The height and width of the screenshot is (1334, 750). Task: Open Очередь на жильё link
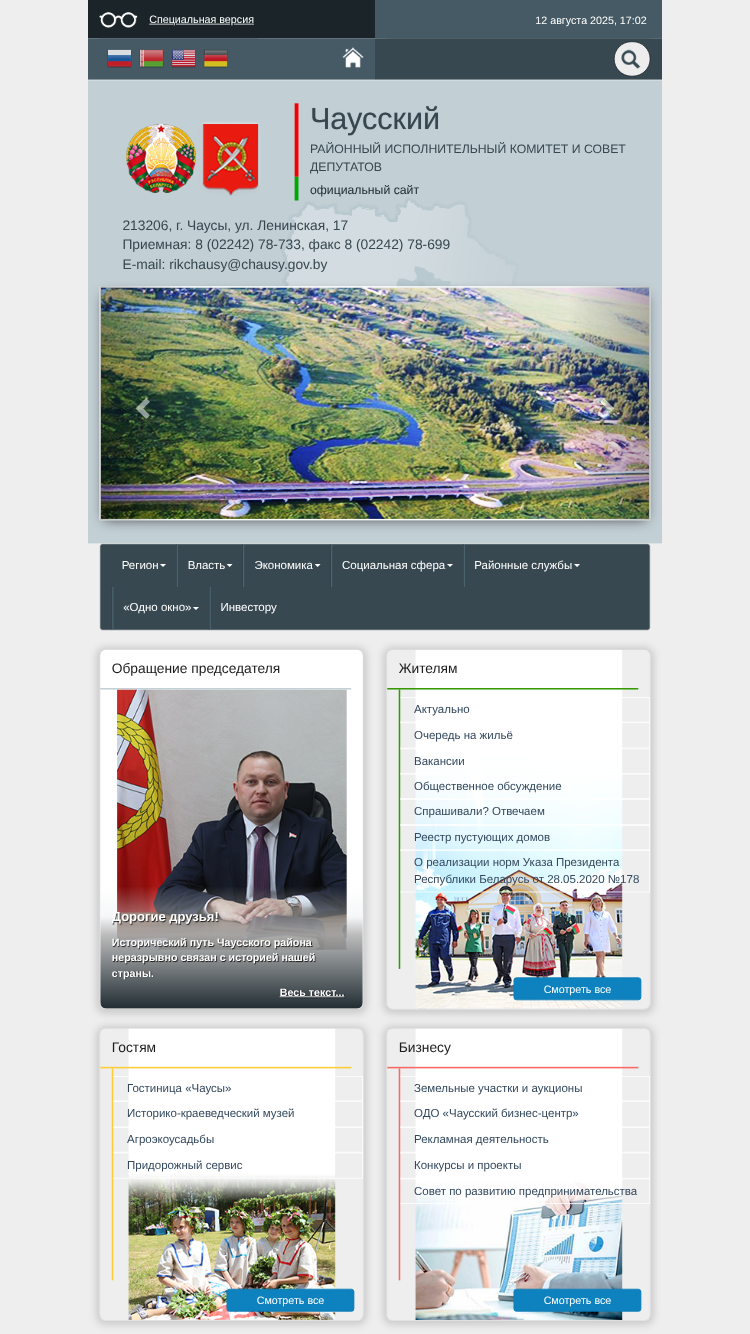tap(463, 735)
